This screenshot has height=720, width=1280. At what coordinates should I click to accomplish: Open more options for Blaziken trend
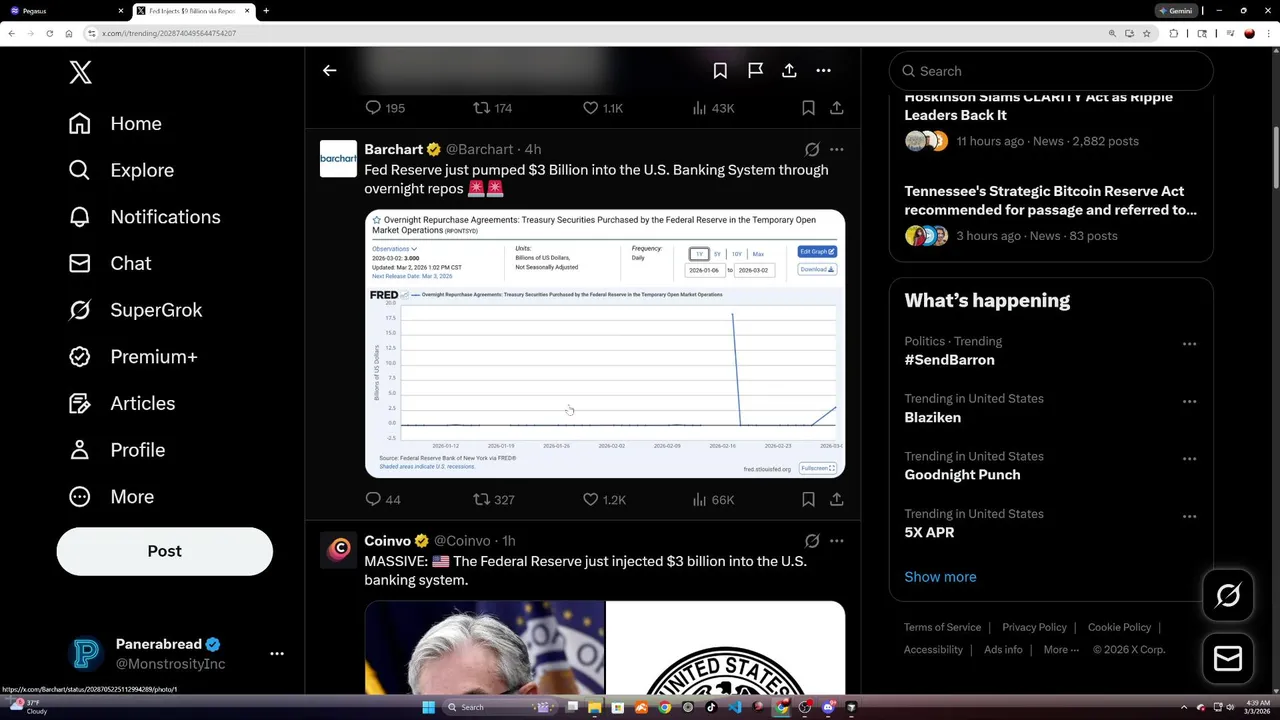[x=1189, y=402]
